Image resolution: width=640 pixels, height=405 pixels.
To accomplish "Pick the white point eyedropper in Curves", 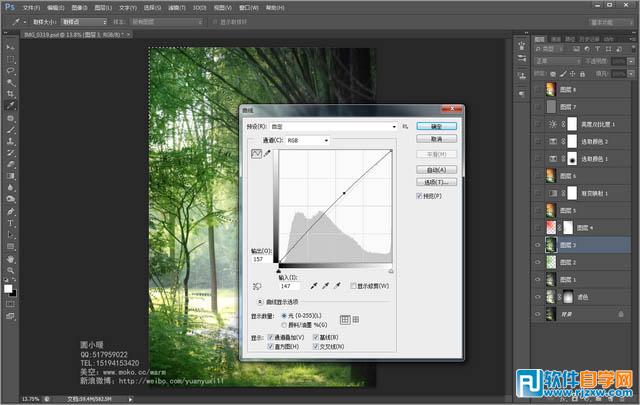I will [337, 286].
